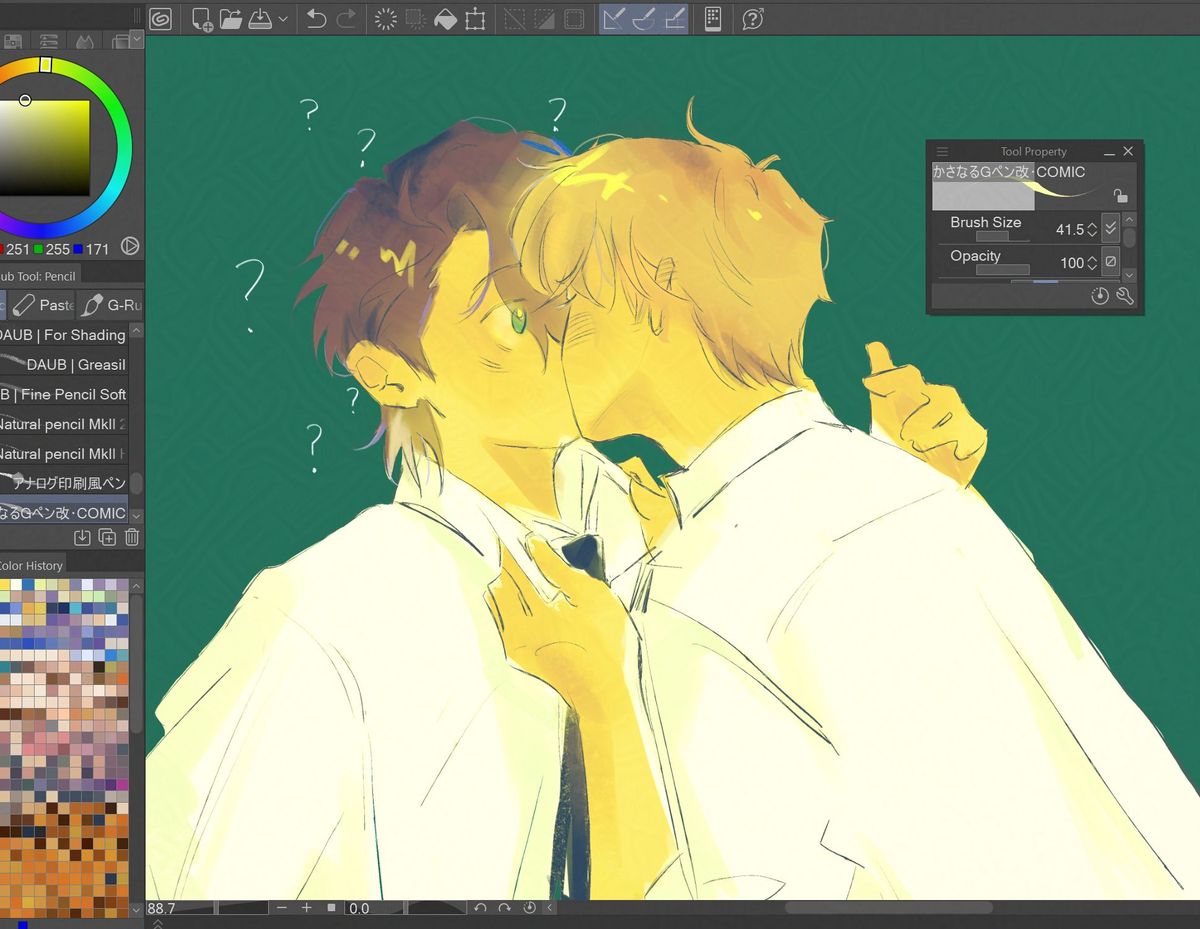Open the Clip Studio launcher icon
Image resolution: width=1200 pixels, height=929 pixels.
(160, 18)
